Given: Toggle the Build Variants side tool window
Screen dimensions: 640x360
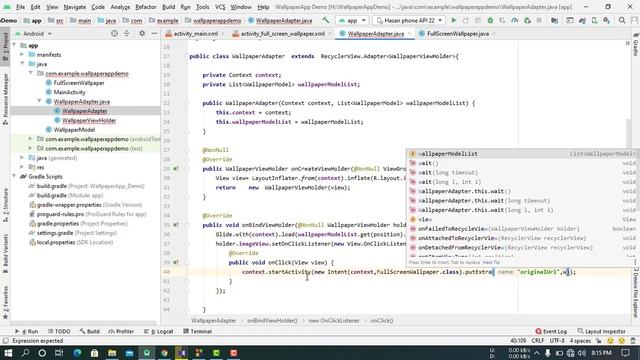Looking at the screenshot, I should (5, 253).
